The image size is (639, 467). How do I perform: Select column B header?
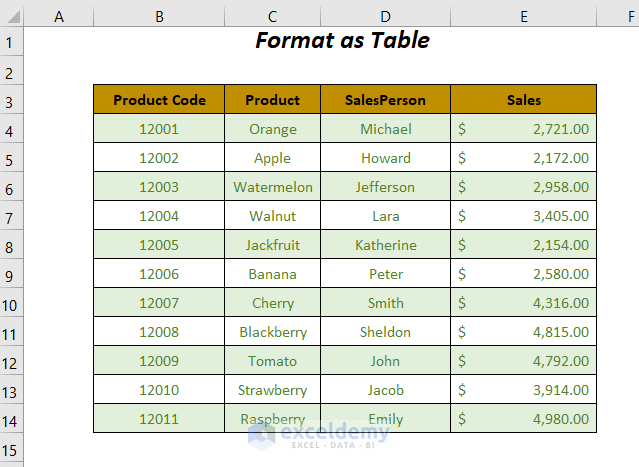pos(159,17)
